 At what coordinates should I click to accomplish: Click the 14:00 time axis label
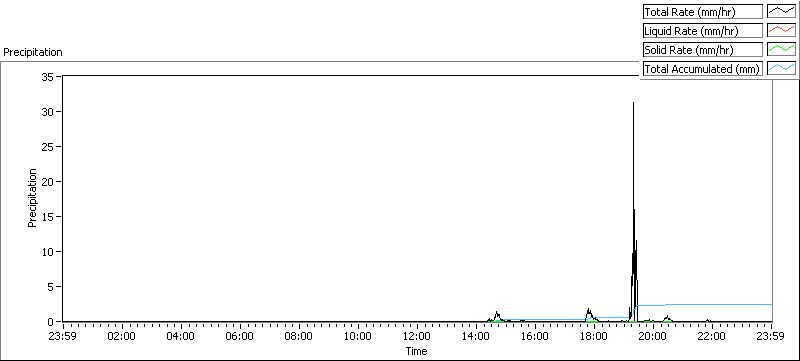[477, 336]
